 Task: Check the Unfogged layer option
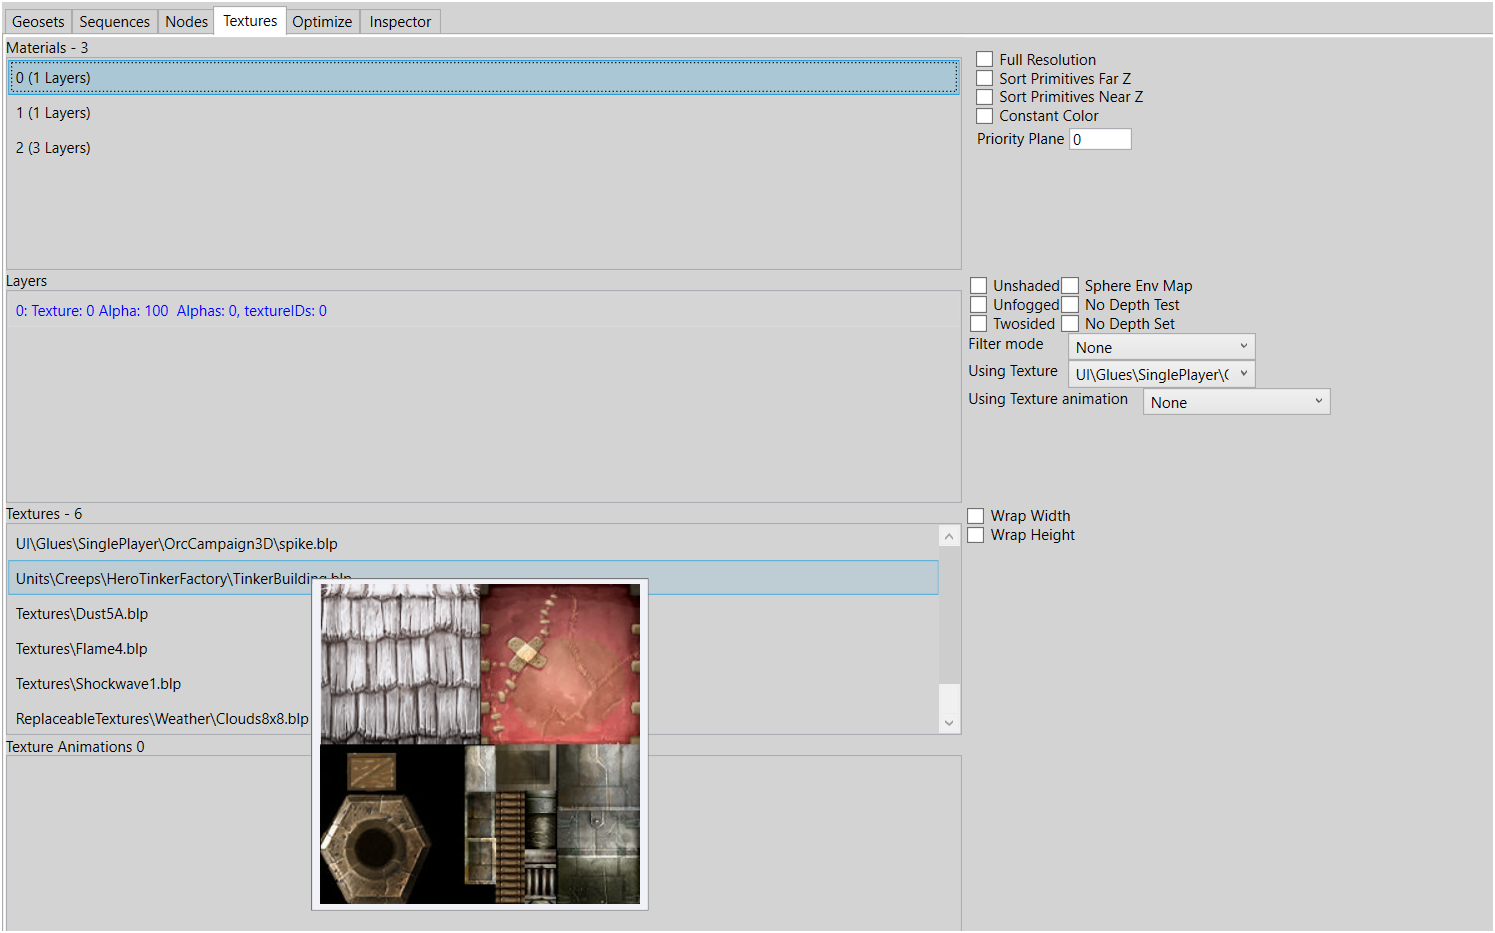(x=979, y=305)
